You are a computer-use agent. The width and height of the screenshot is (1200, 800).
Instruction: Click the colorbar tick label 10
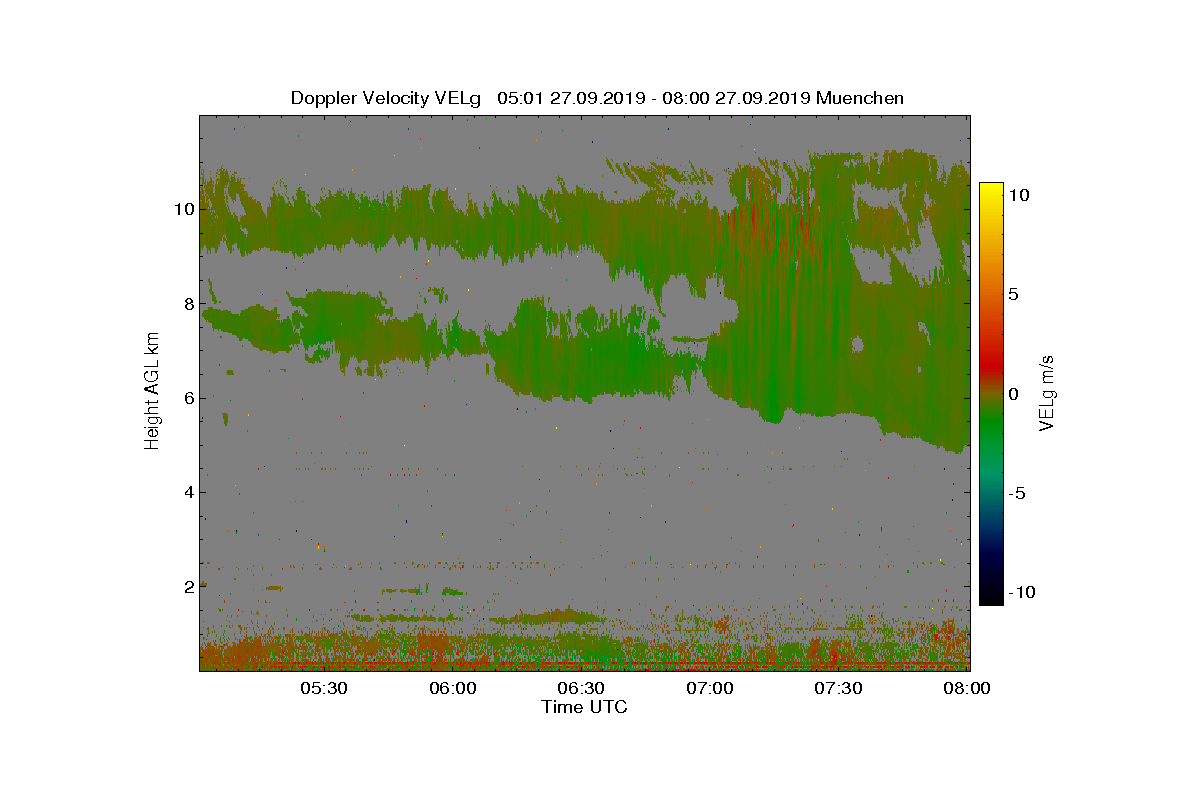(1020, 196)
